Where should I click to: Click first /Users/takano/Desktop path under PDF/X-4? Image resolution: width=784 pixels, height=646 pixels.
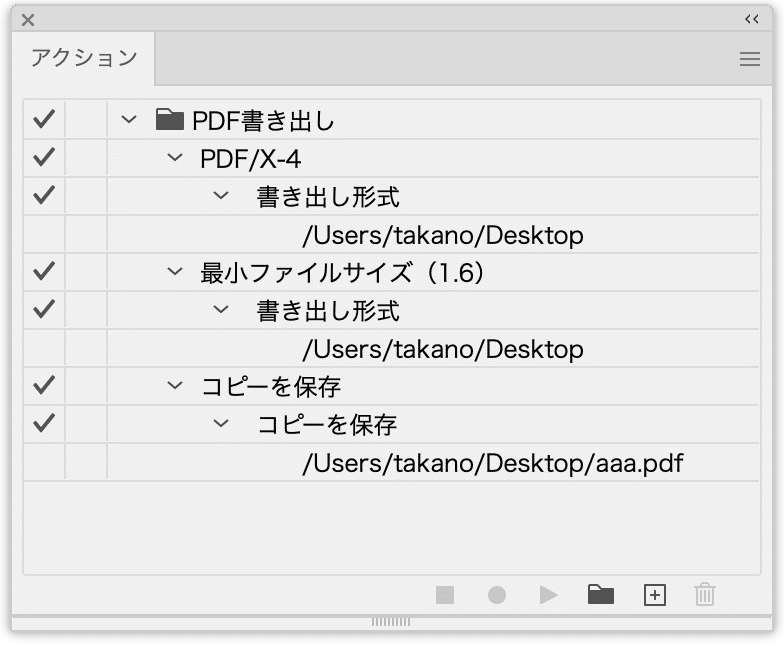pos(443,235)
